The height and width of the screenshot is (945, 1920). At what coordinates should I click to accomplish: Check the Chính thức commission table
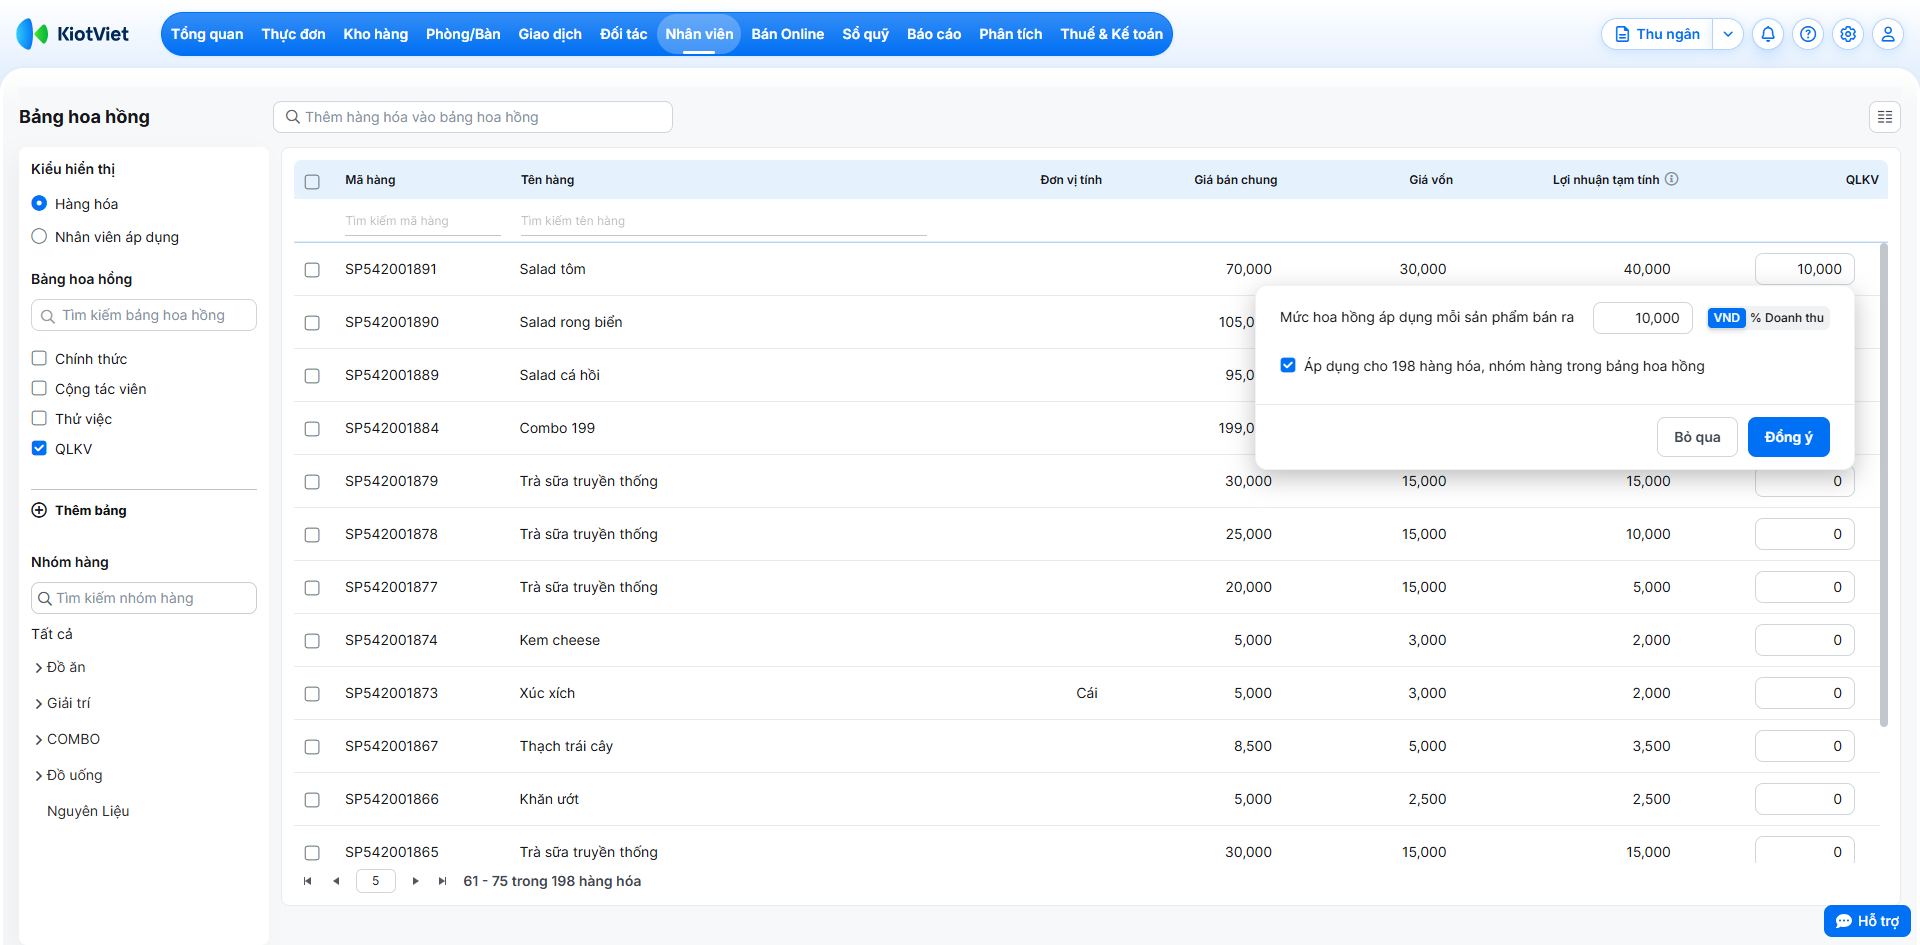point(39,358)
